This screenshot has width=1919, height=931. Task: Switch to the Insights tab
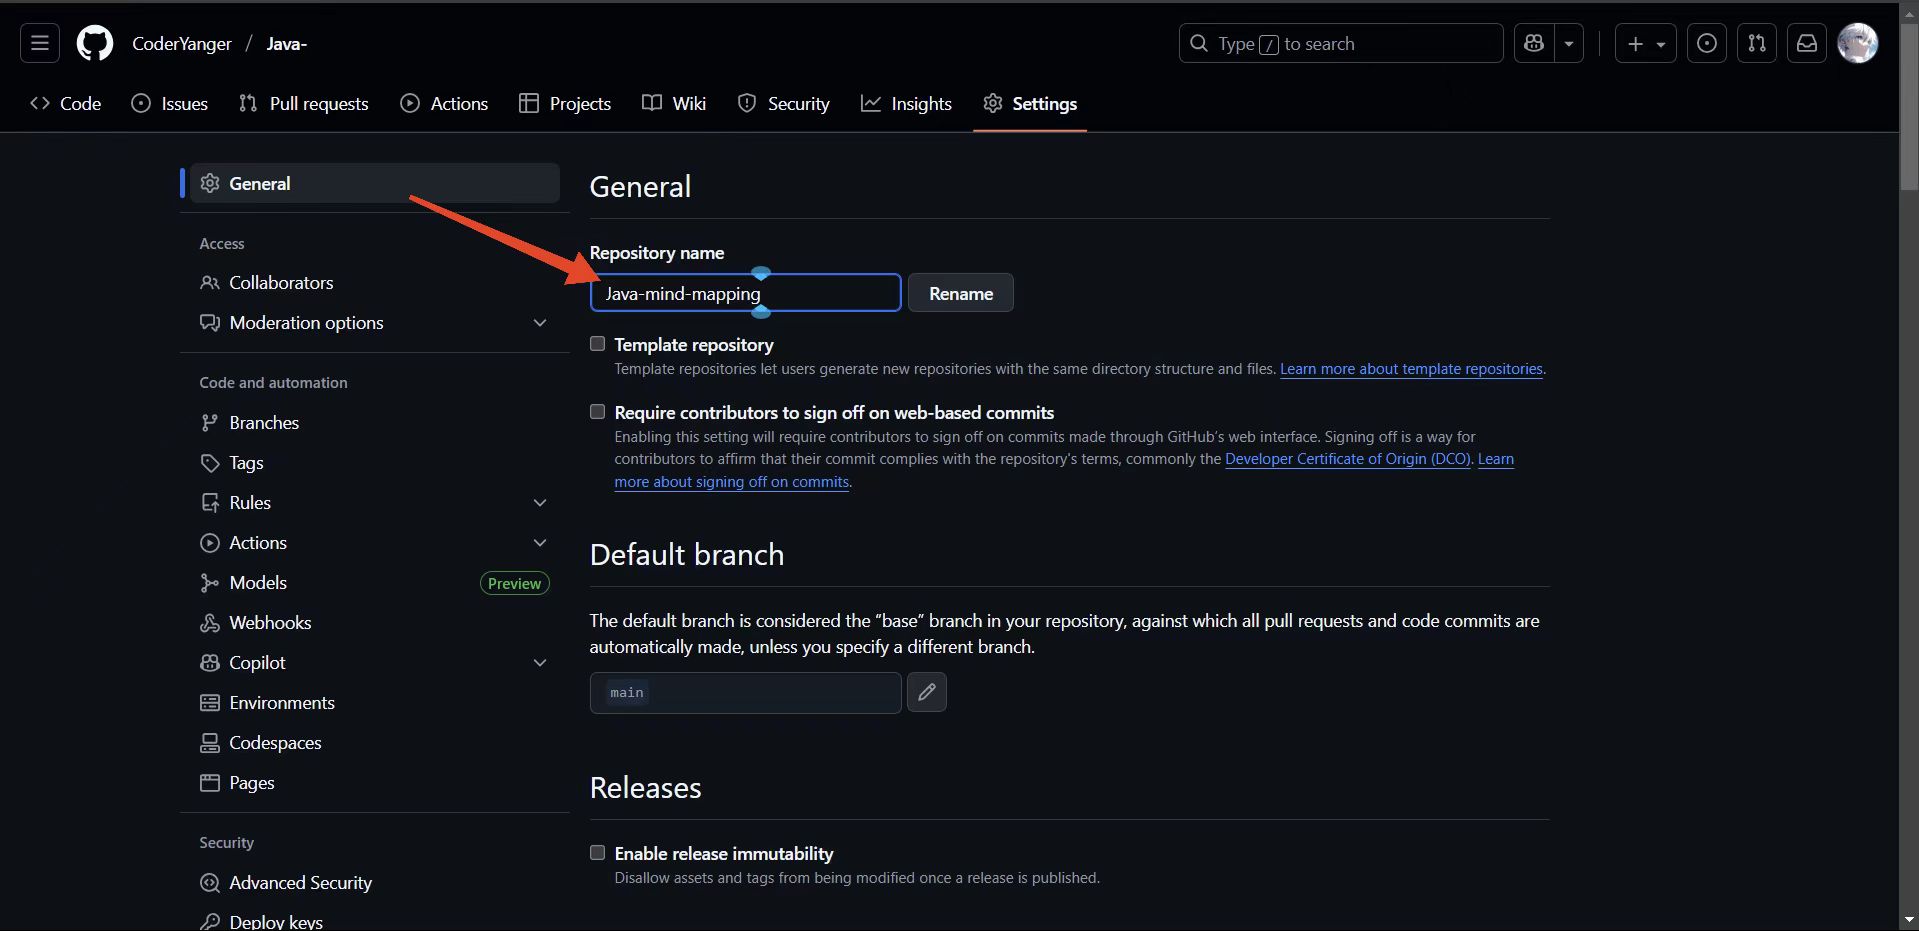(906, 103)
